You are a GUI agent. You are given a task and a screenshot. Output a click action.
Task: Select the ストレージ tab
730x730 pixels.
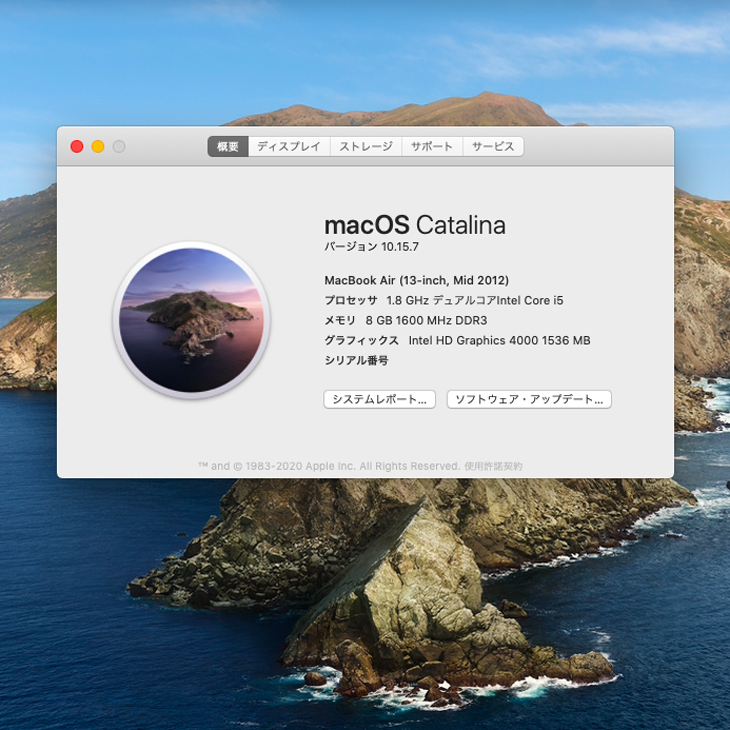tap(366, 147)
